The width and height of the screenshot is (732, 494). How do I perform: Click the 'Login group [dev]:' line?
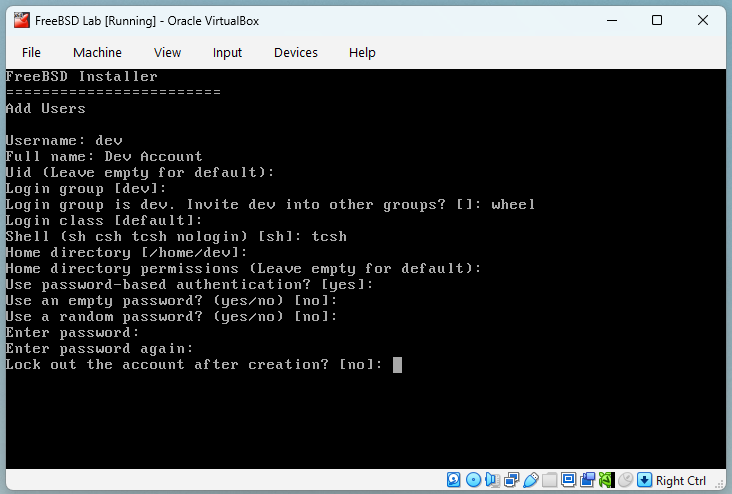(86, 189)
